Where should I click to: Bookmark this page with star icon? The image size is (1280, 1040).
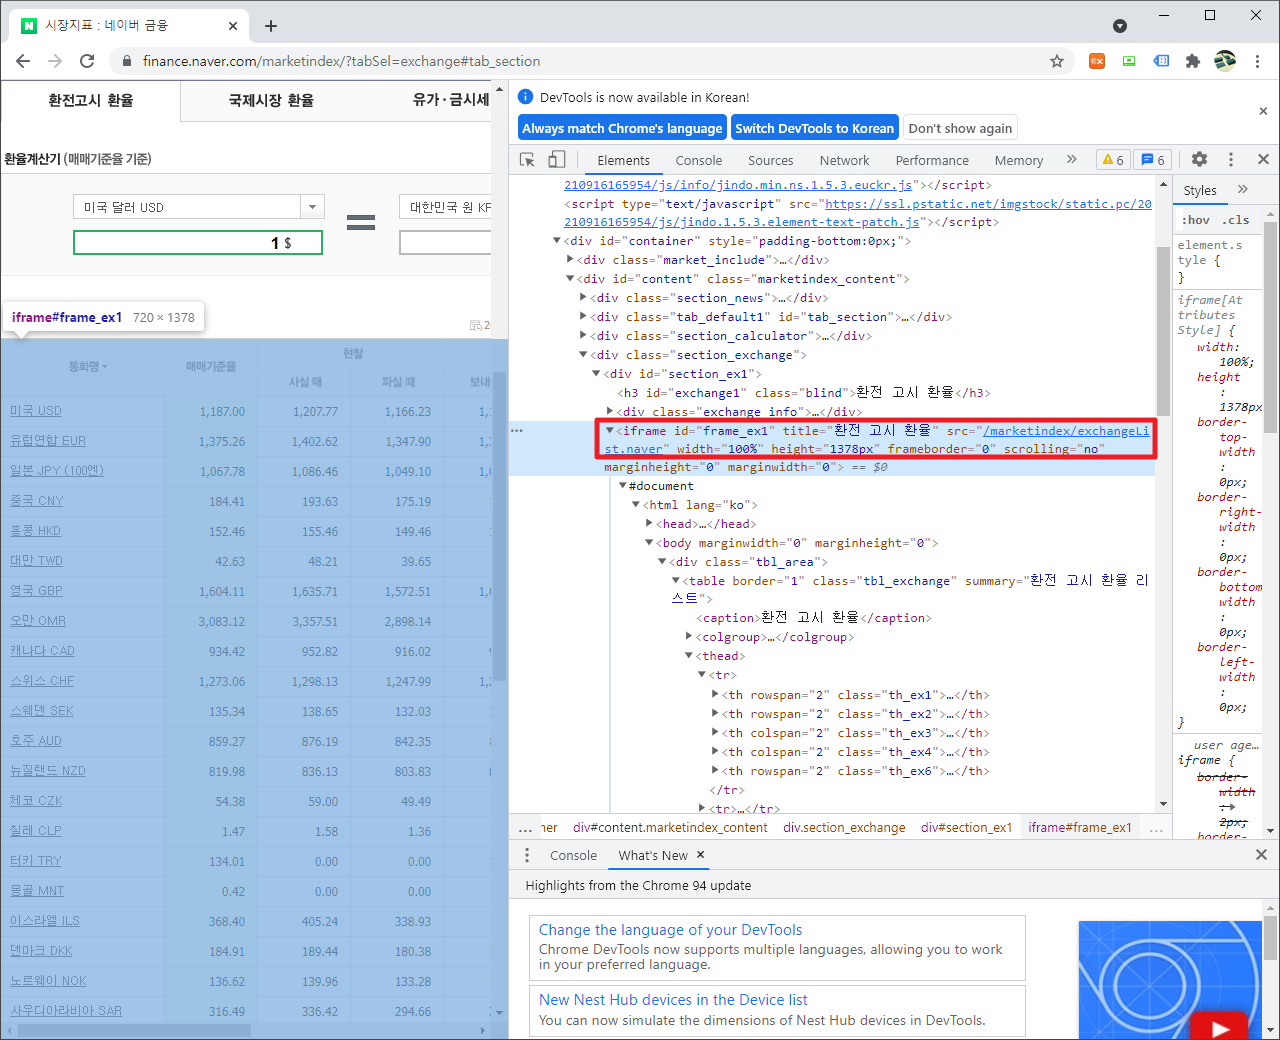[x=1057, y=61]
